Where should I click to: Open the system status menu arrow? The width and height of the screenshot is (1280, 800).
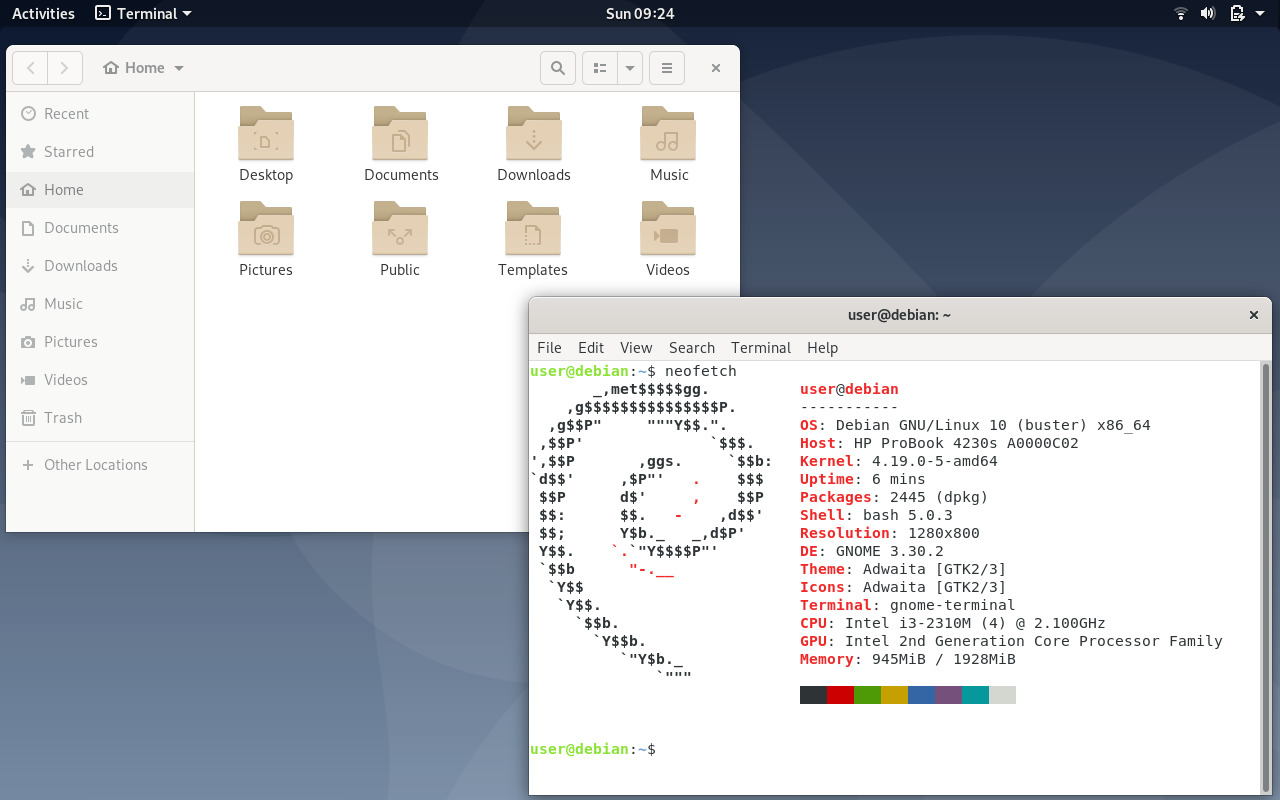(x=1258, y=13)
